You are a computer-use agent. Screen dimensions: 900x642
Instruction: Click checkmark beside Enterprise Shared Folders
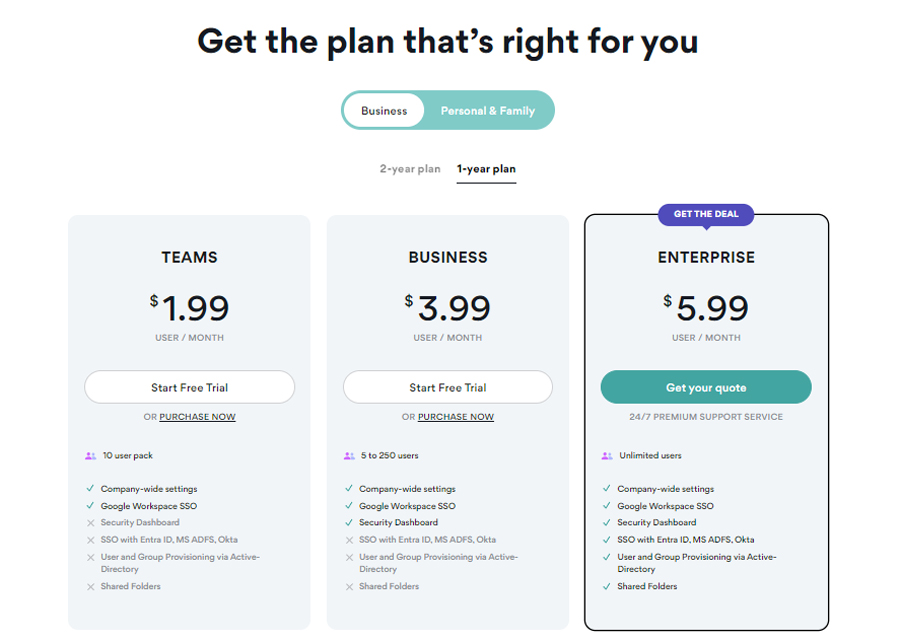[x=607, y=586]
